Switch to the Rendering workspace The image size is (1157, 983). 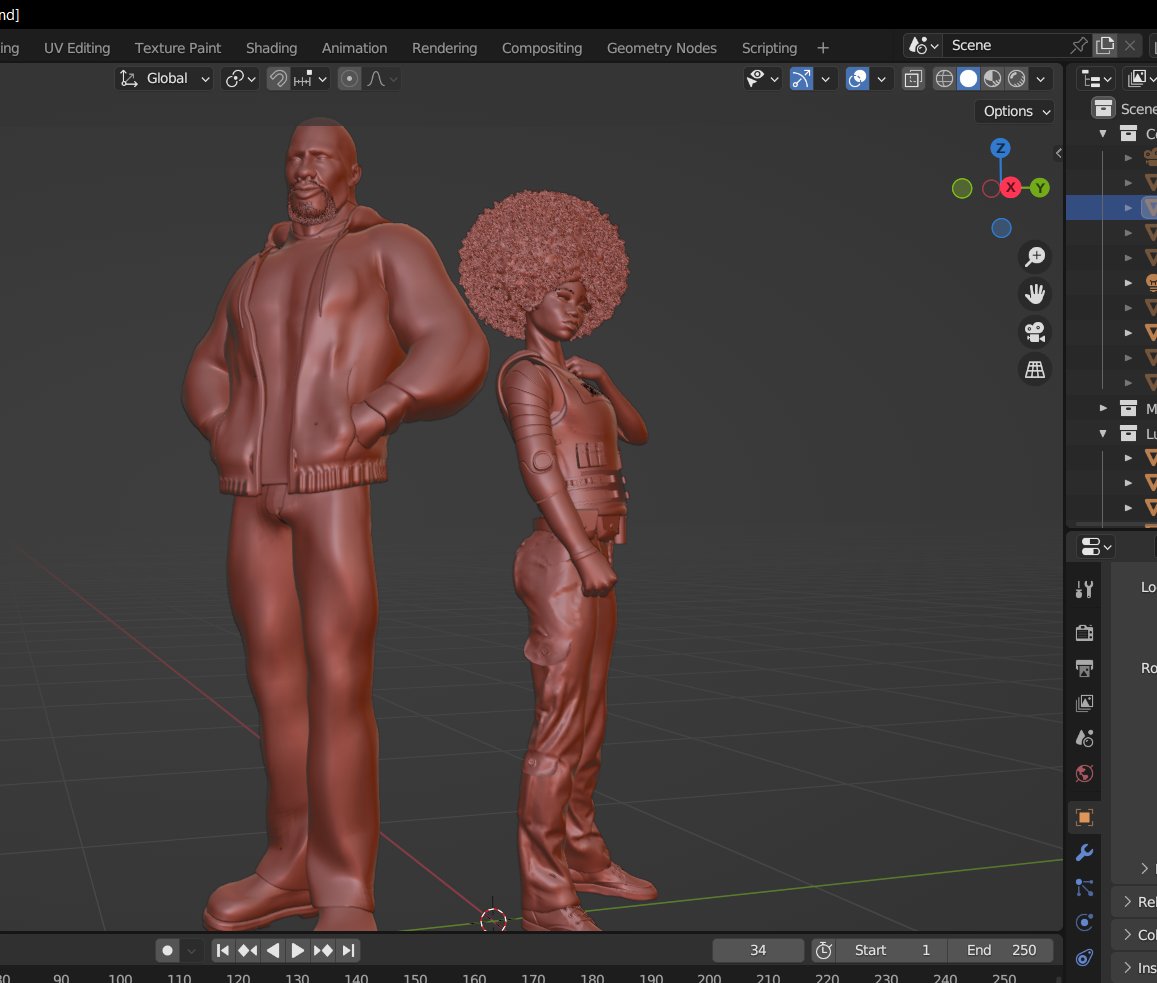coord(444,48)
